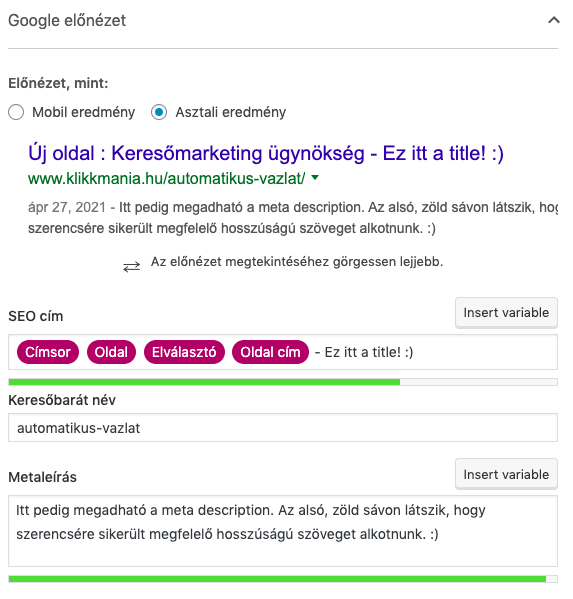Select the Címsor variable tag
573x599 pixels.
click(48, 352)
